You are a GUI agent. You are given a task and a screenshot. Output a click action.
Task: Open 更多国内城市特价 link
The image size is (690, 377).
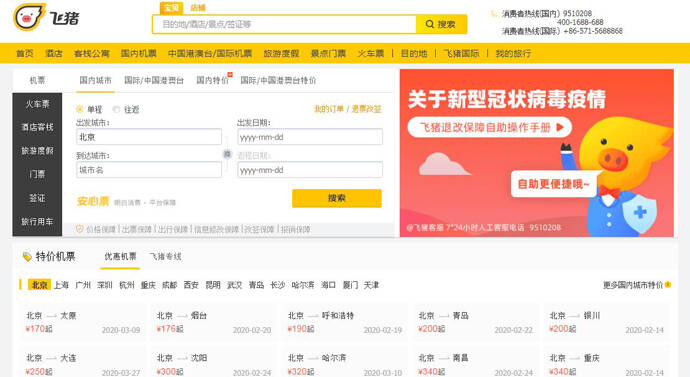pos(632,285)
